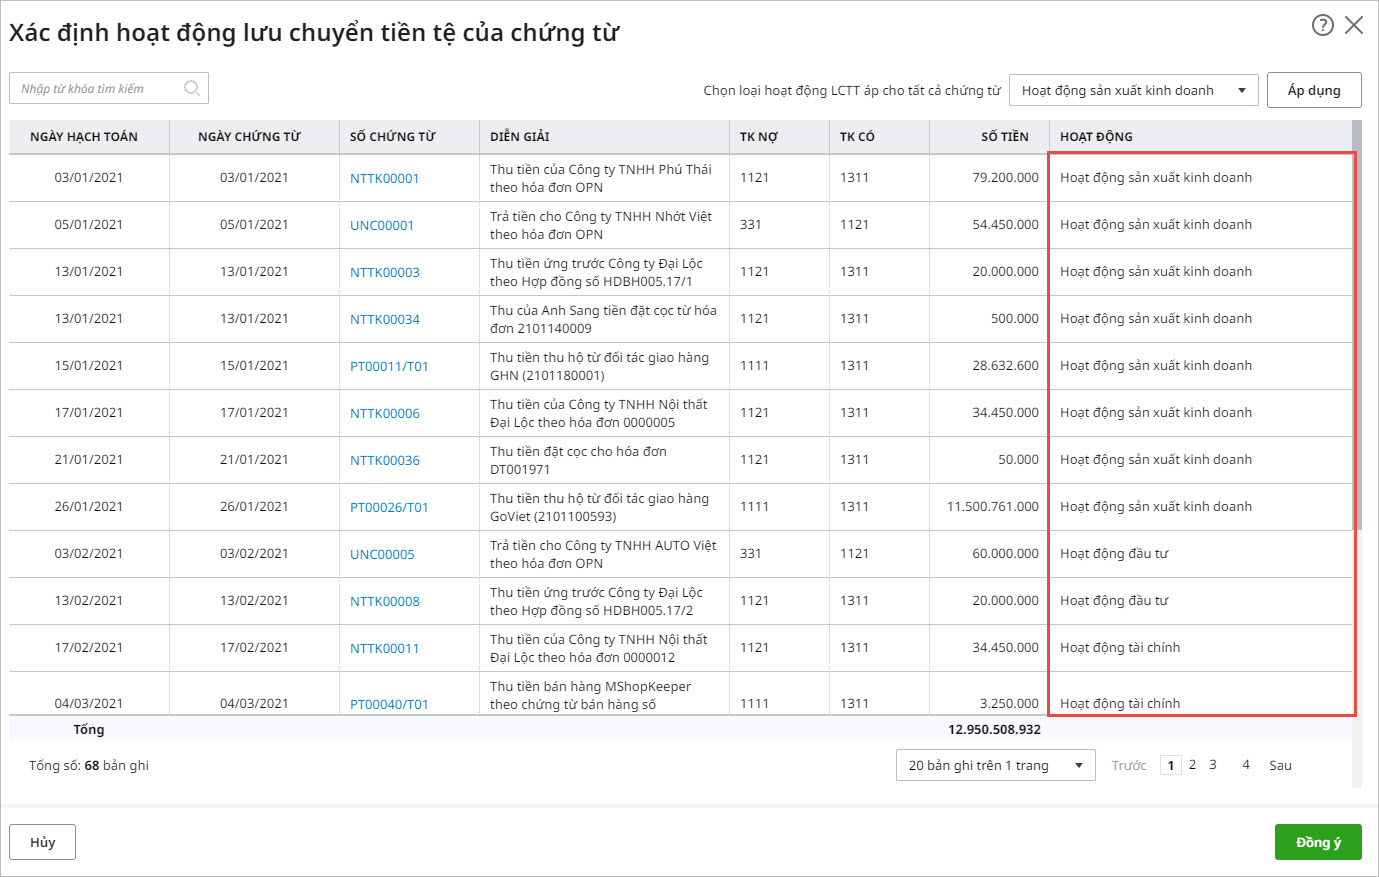Click the Ngày hạch toán column header
Screen dimensions: 1379x877
(84, 137)
